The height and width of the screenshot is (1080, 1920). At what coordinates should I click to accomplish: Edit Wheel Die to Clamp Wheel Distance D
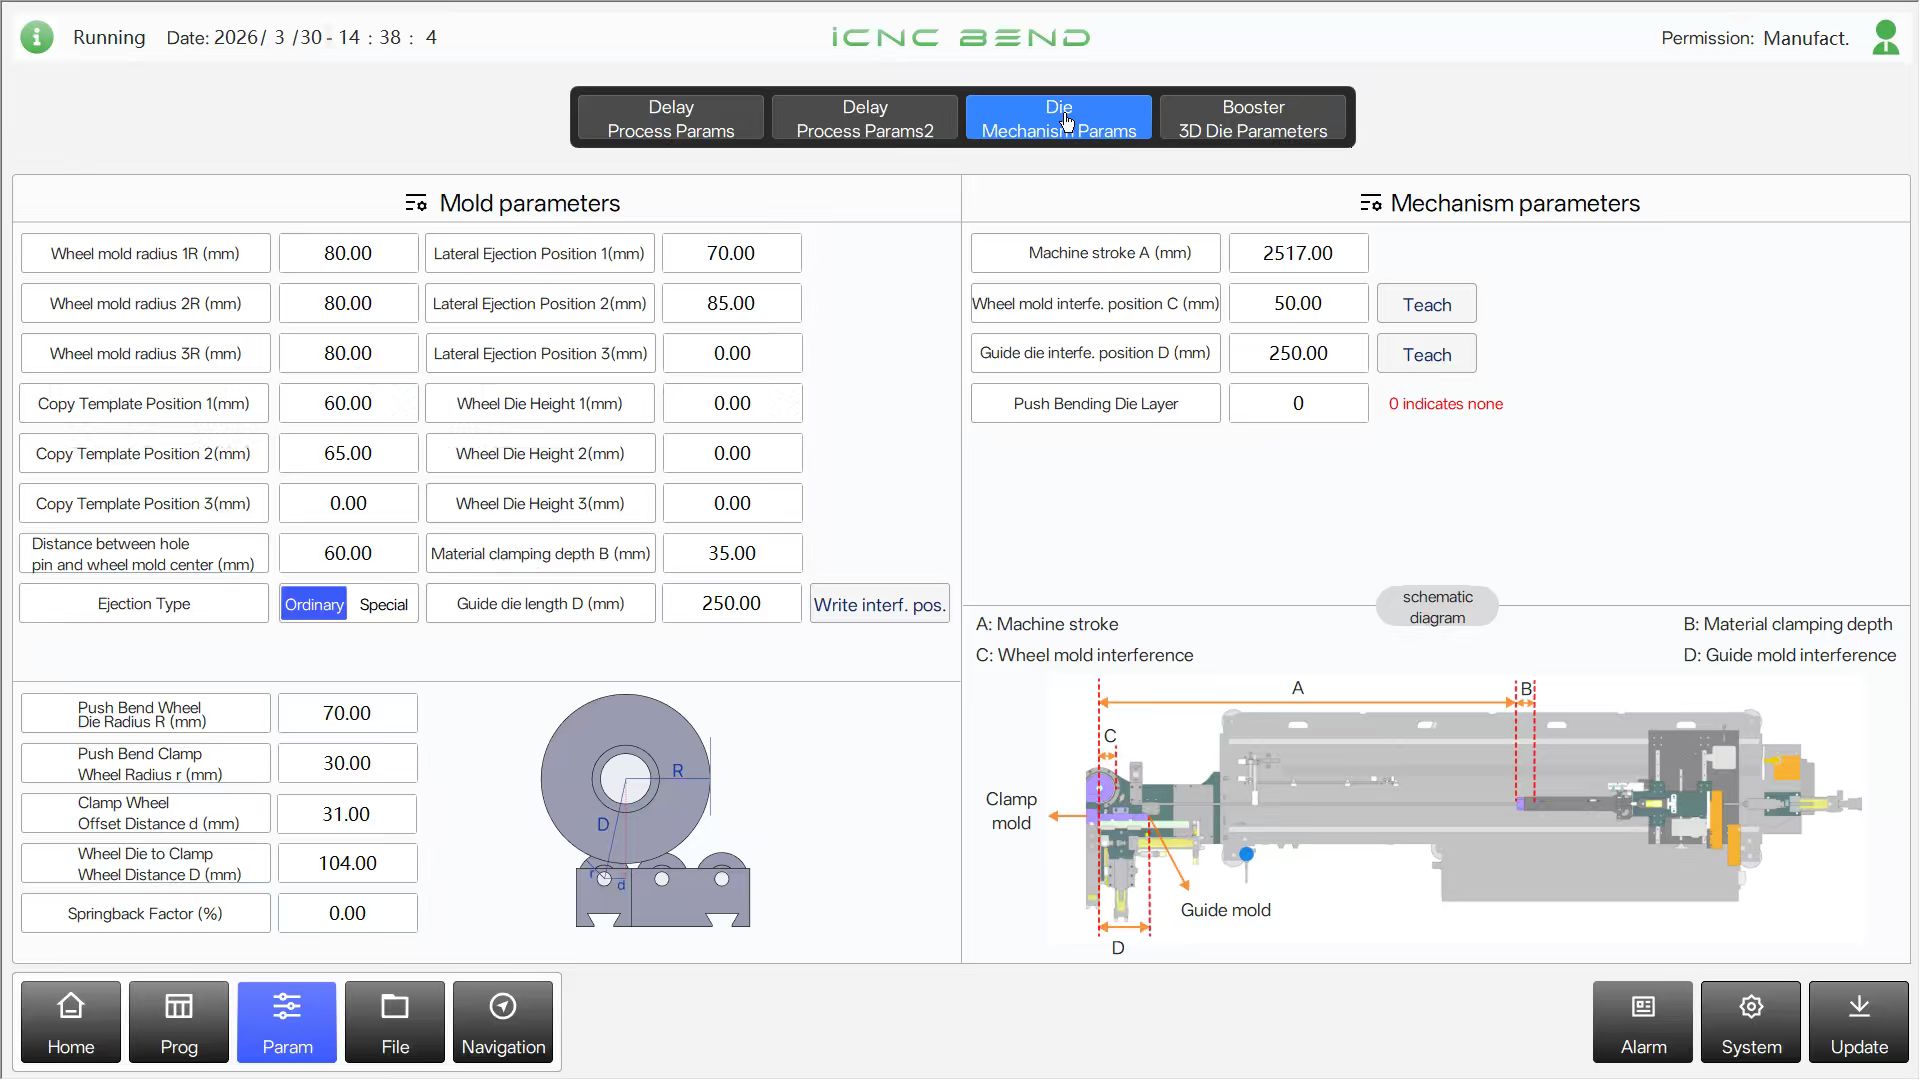tap(348, 863)
